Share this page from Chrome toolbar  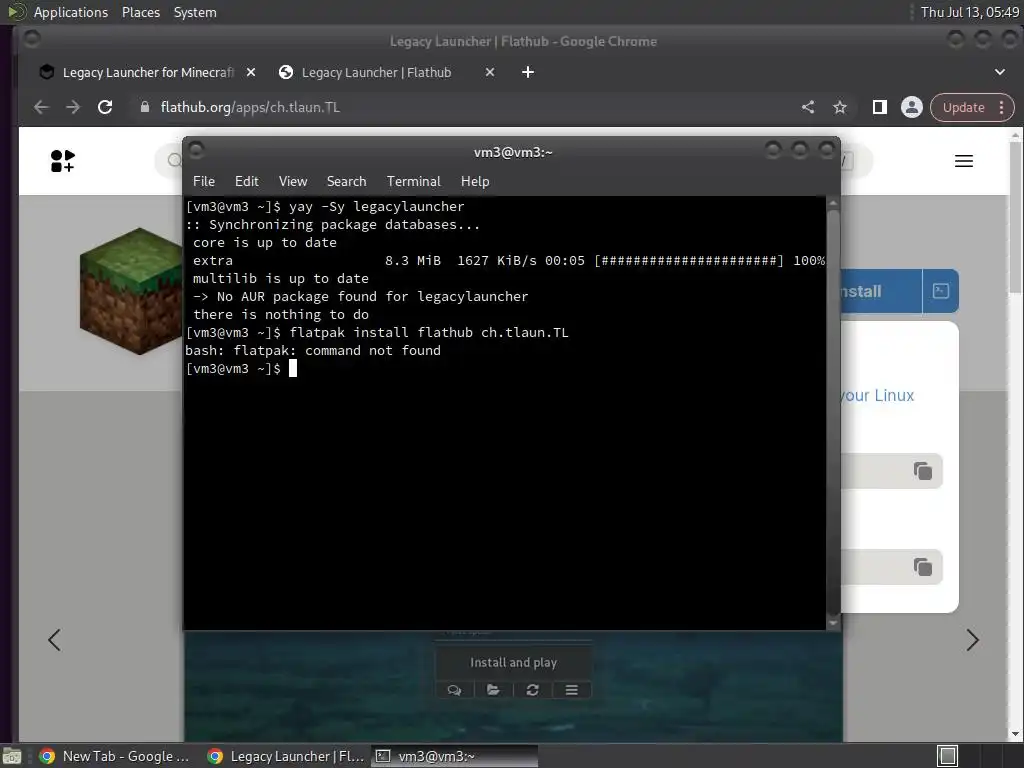(808, 108)
